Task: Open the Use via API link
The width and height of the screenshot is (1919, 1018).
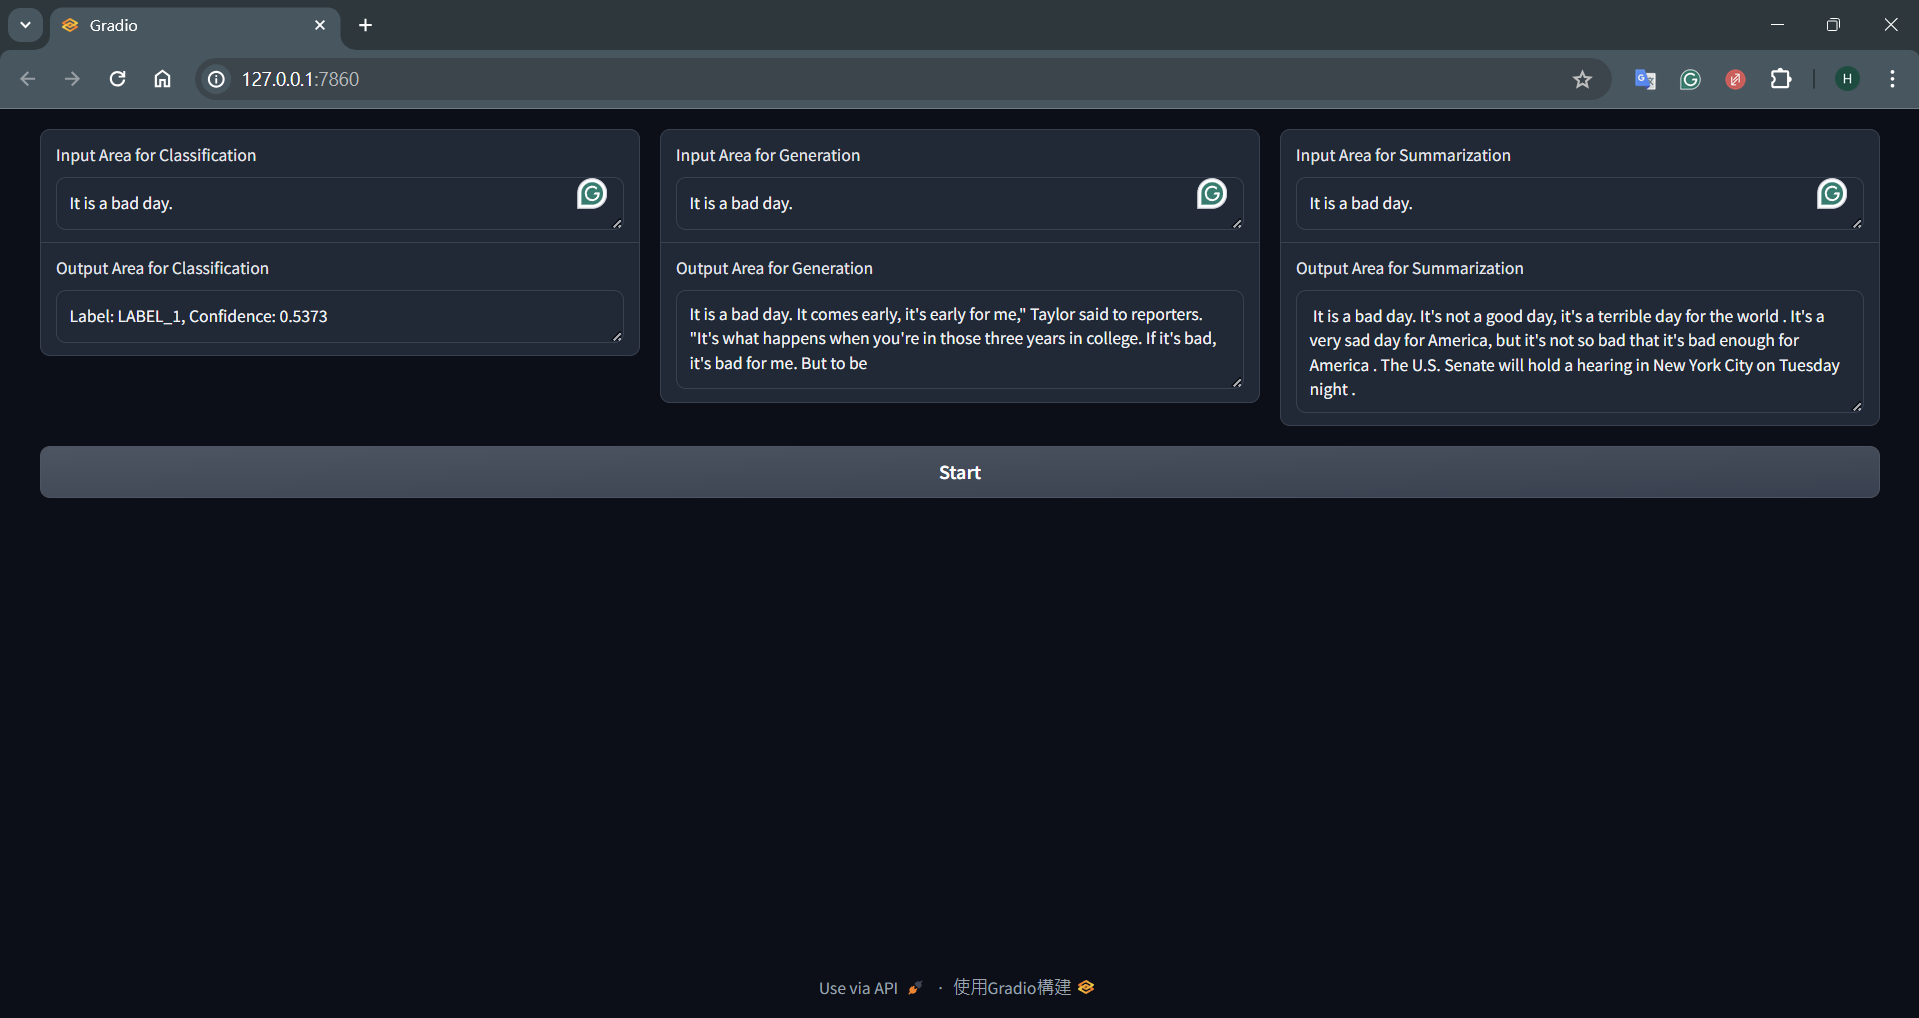Action: coord(869,988)
